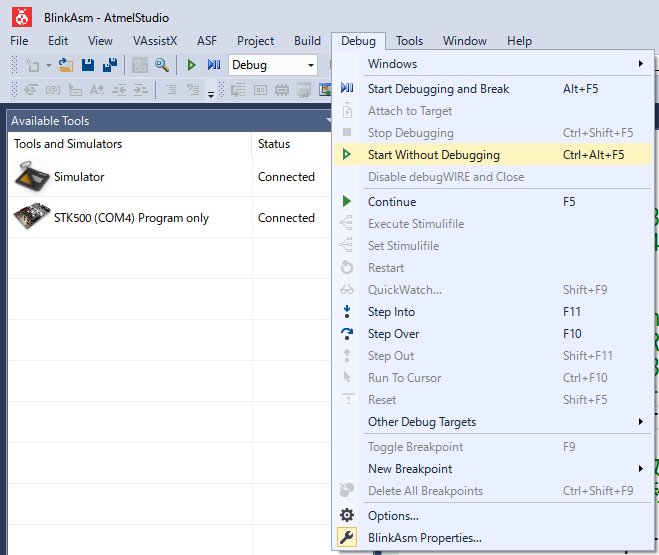This screenshot has width=659, height=555.
Task: Choose Start Debugging and Break menu item
Action: tap(493, 89)
